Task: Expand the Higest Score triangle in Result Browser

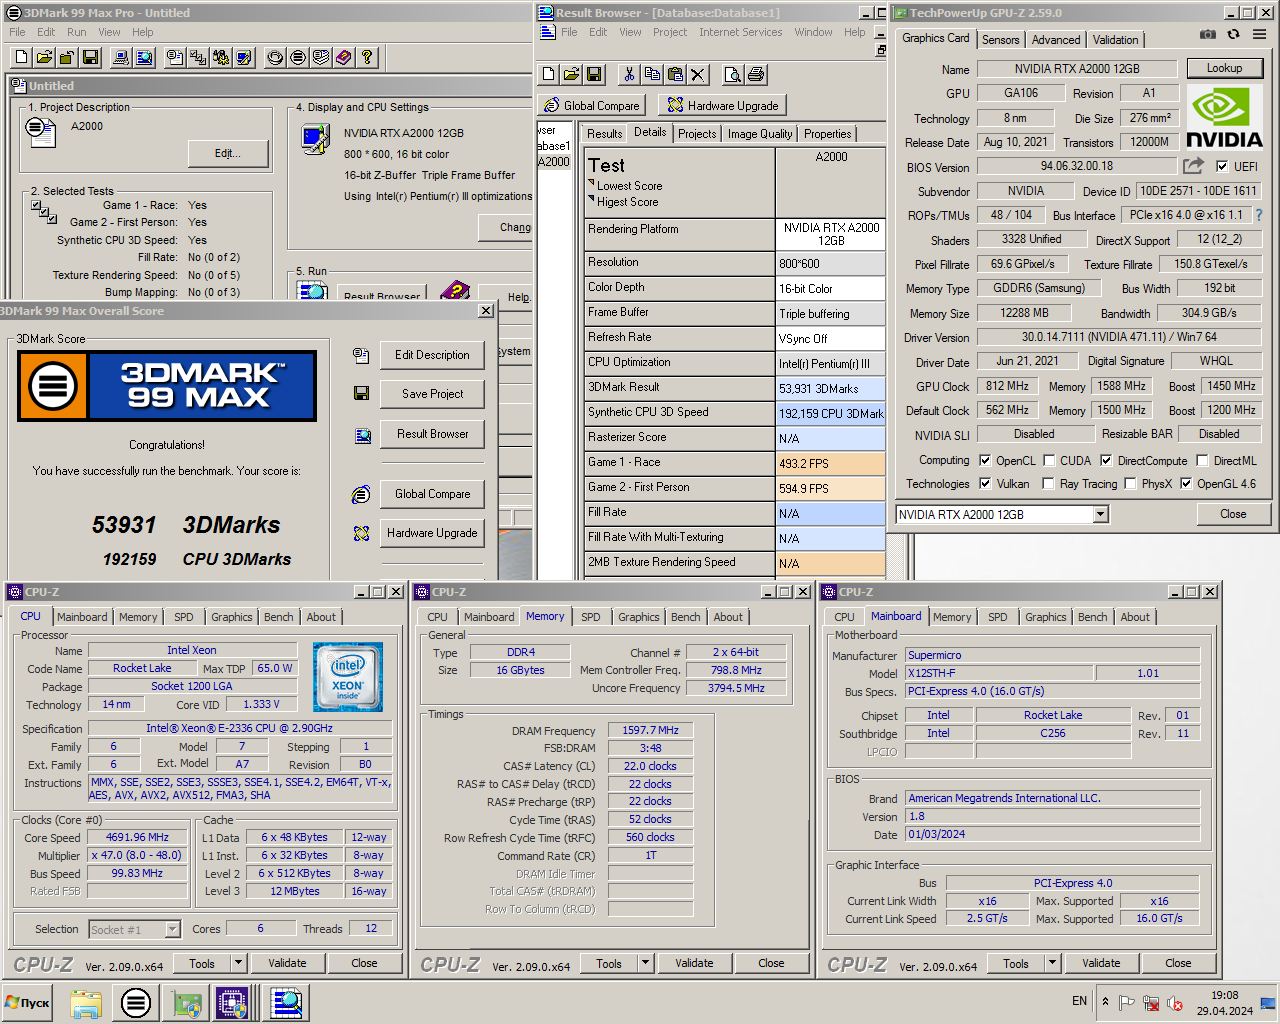Action: click(x=592, y=200)
